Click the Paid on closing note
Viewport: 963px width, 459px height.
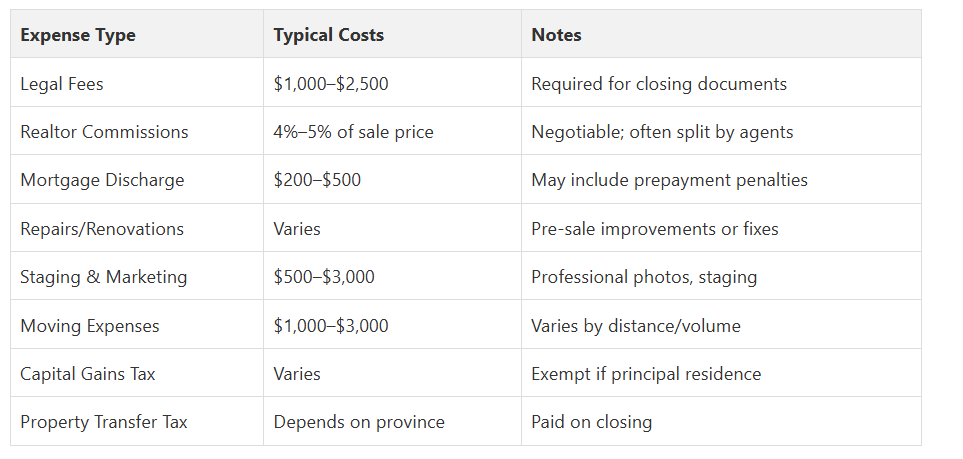point(591,422)
